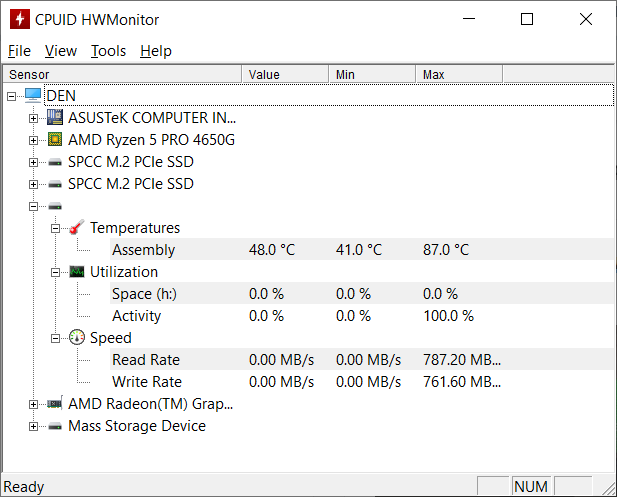The height and width of the screenshot is (497, 617).
Task: Select the Read Rate row
Action: 362,360
